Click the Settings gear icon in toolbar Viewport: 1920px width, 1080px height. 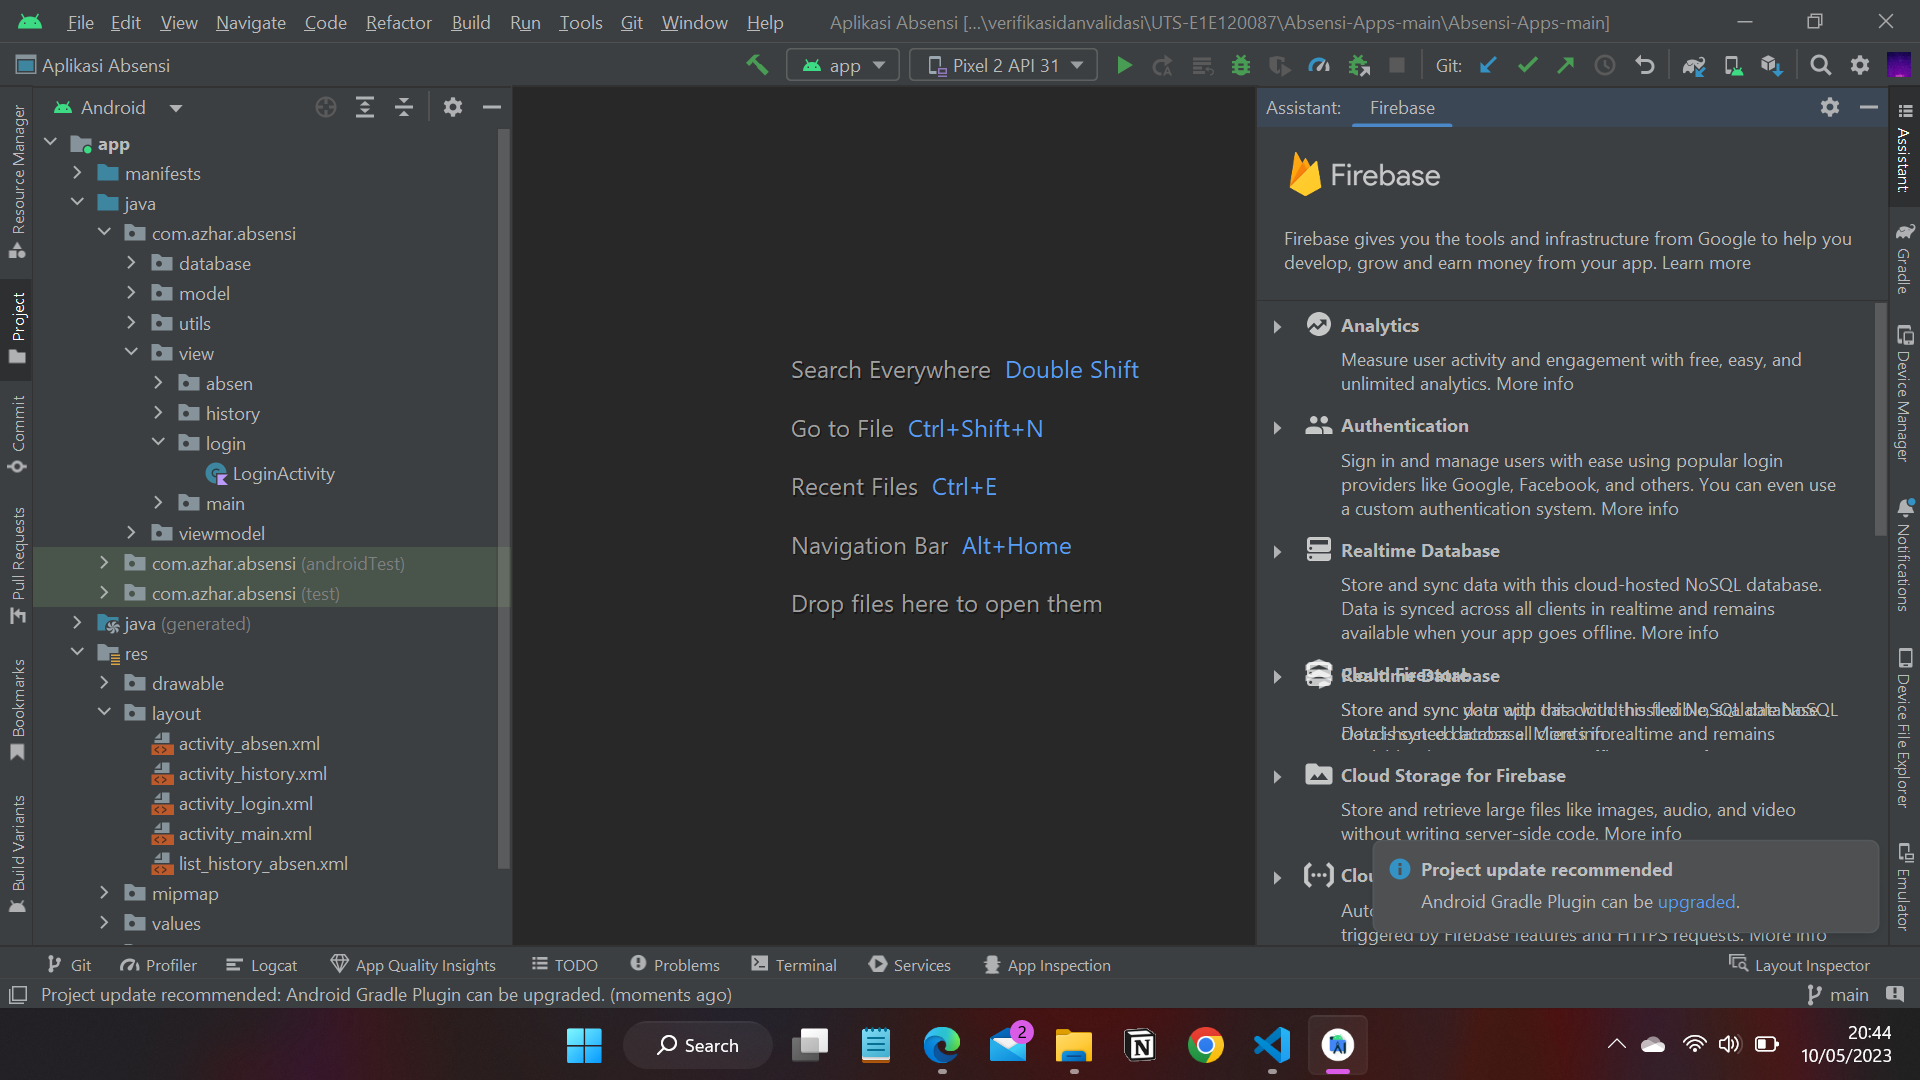coord(1859,65)
